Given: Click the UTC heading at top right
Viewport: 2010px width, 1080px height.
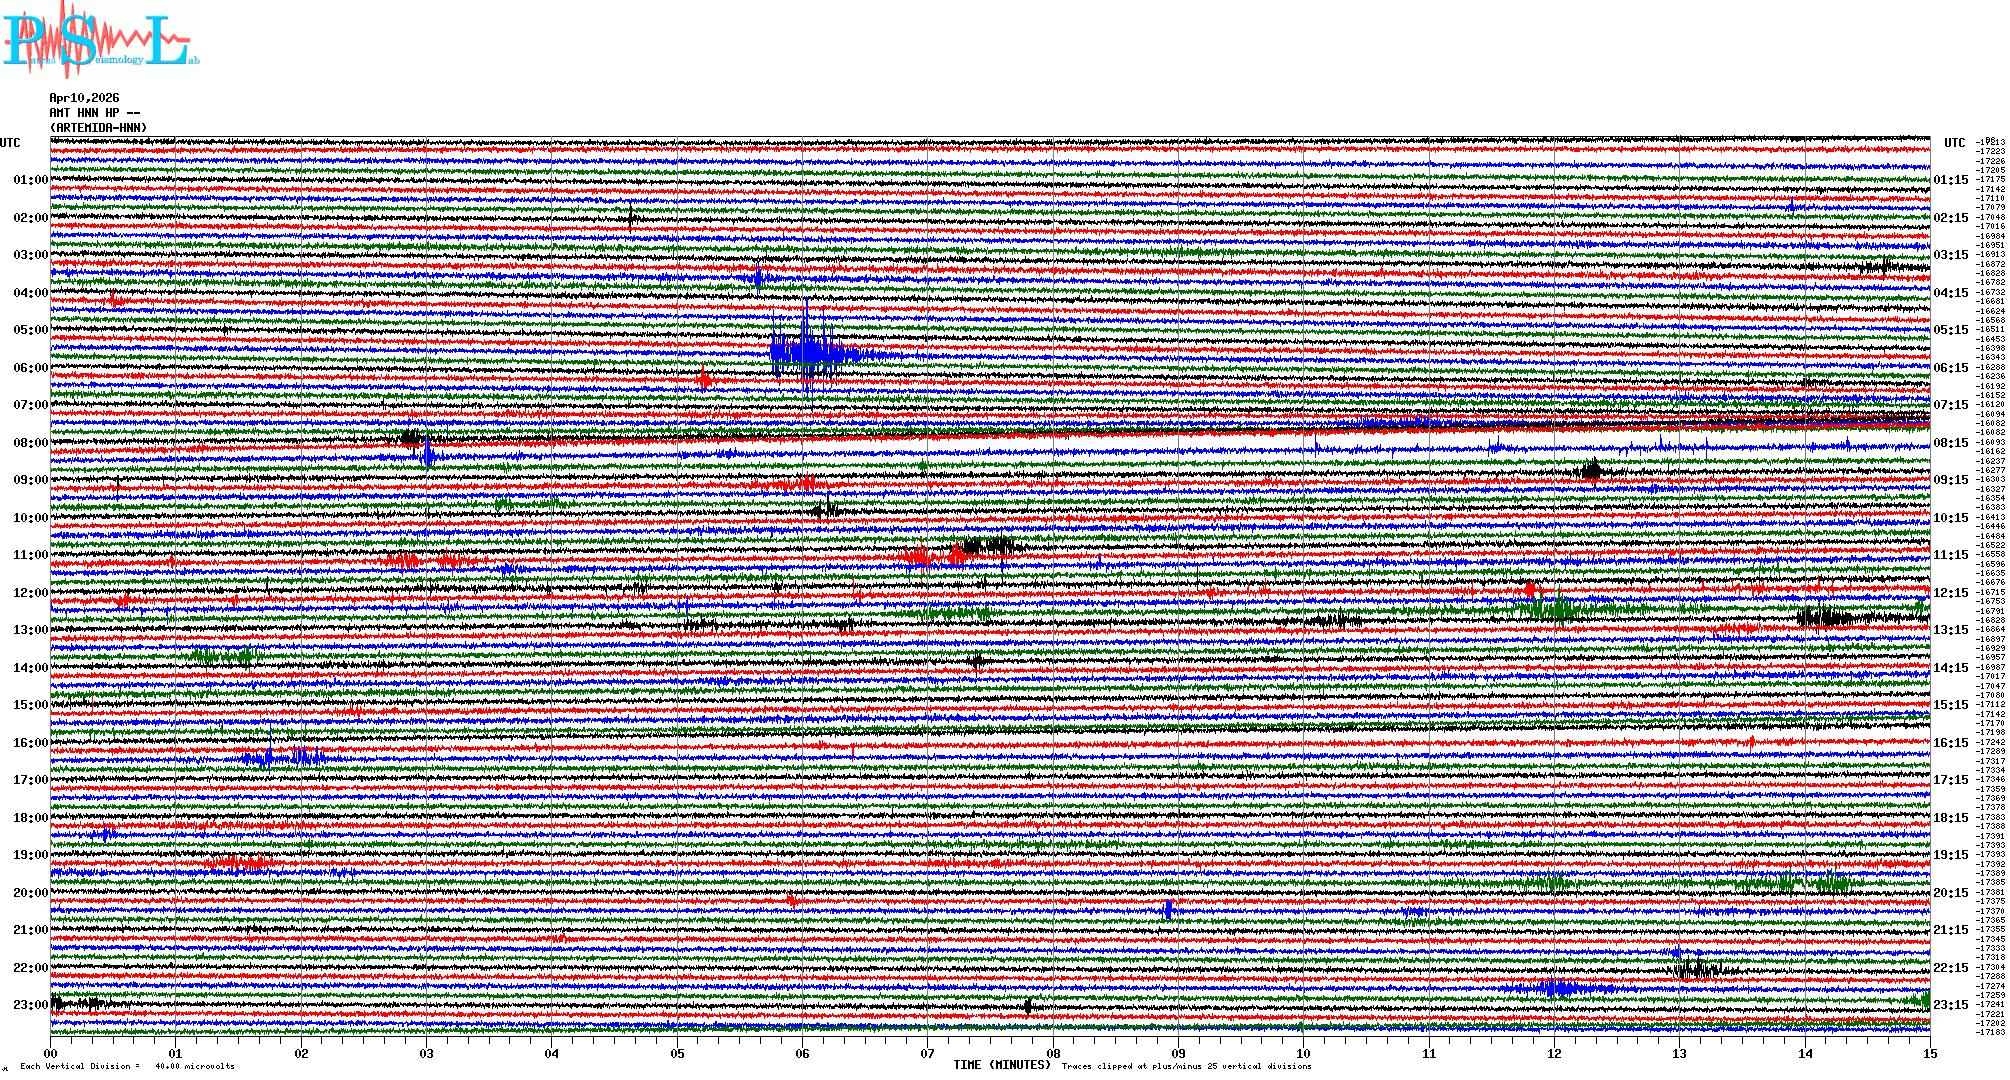Looking at the screenshot, I should click(1954, 143).
